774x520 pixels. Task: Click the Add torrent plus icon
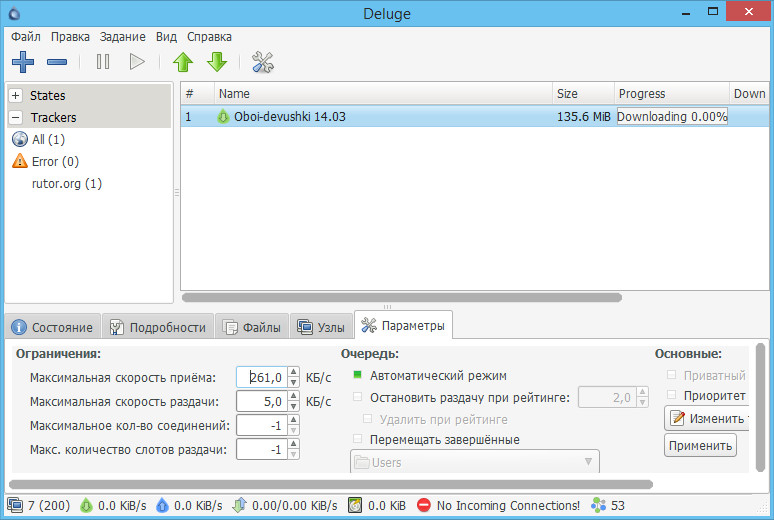click(22, 62)
